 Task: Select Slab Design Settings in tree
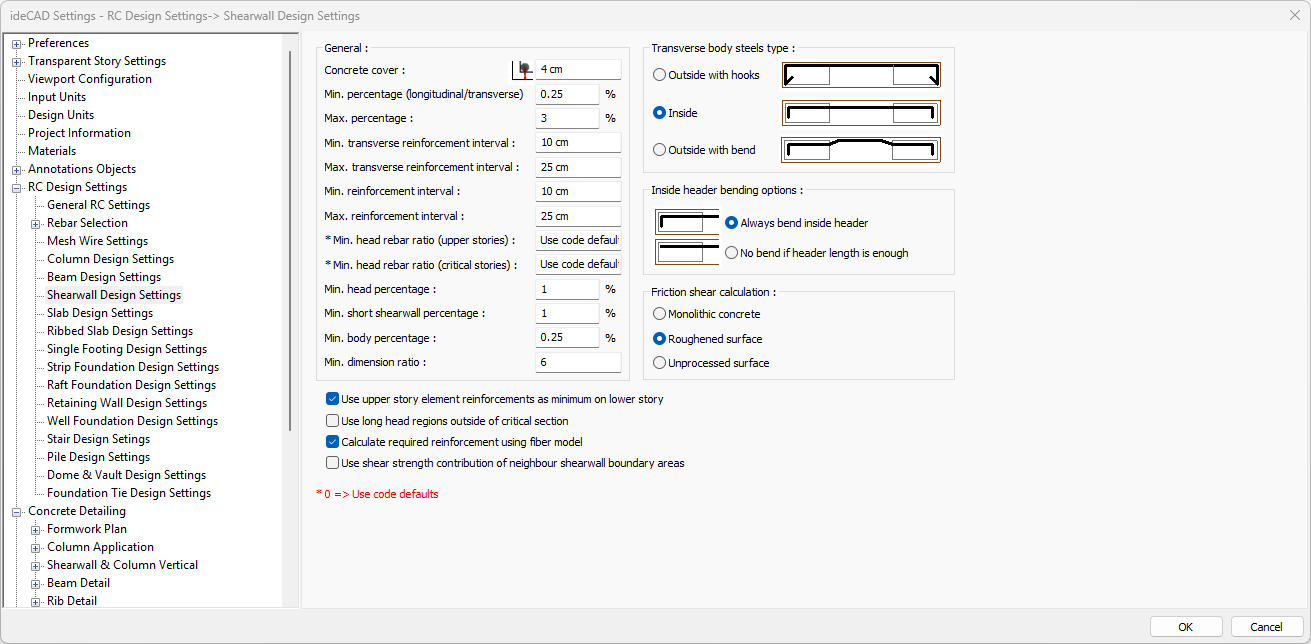100,313
